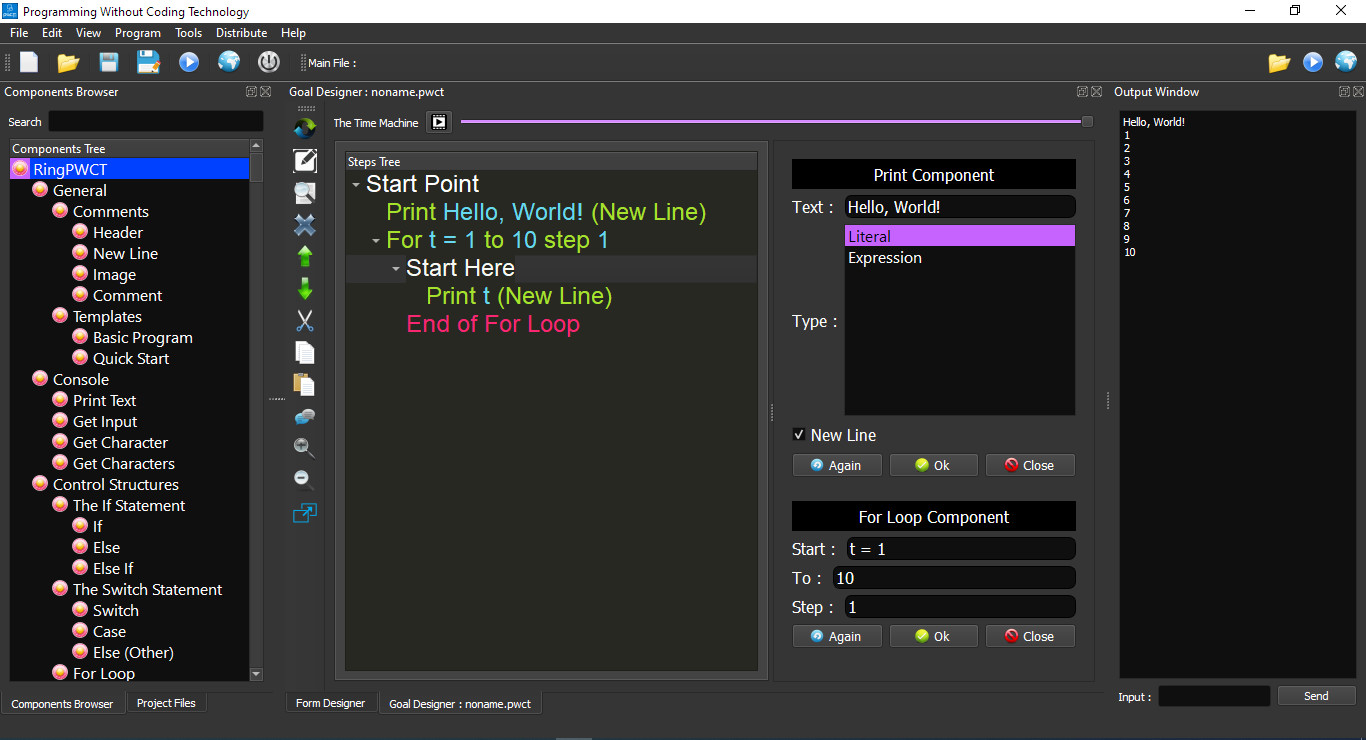Move step up with green arrow icon

click(304, 256)
